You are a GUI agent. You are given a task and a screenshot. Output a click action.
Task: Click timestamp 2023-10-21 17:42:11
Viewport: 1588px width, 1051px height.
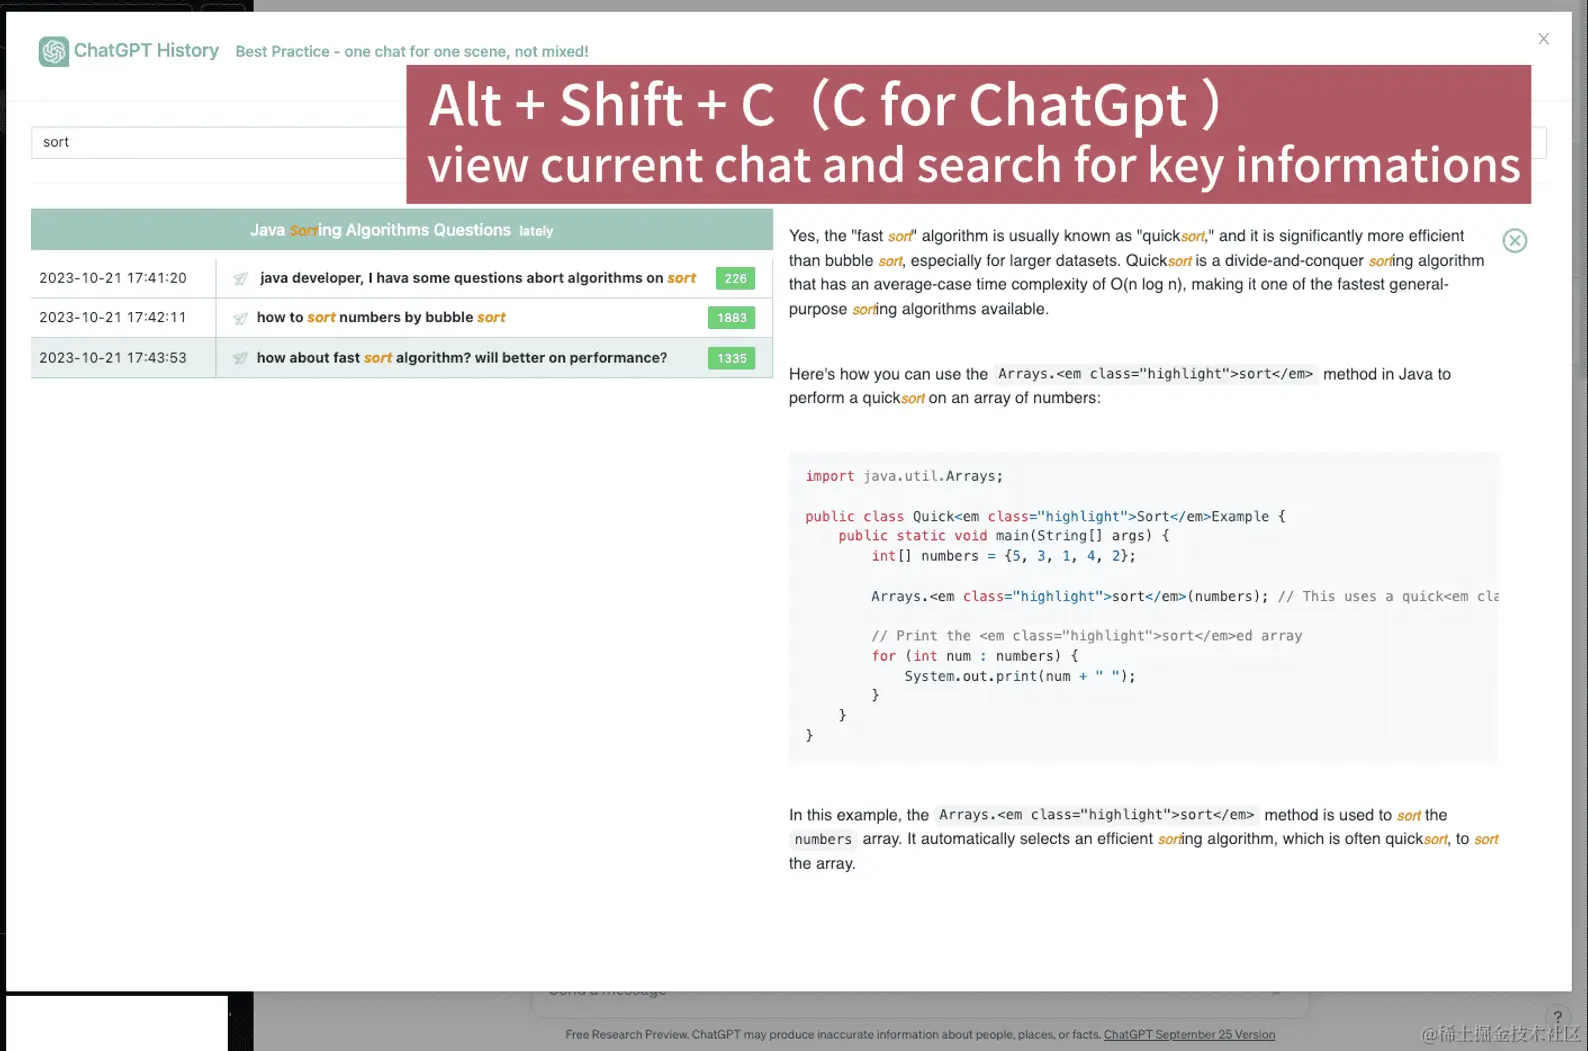pyautogui.click(x=113, y=317)
